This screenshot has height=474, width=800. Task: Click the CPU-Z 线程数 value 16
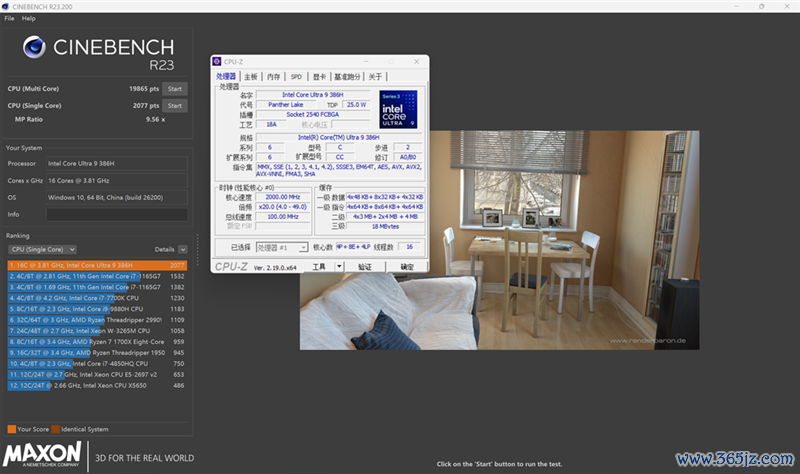pyautogui.click(x=409, y=247)
